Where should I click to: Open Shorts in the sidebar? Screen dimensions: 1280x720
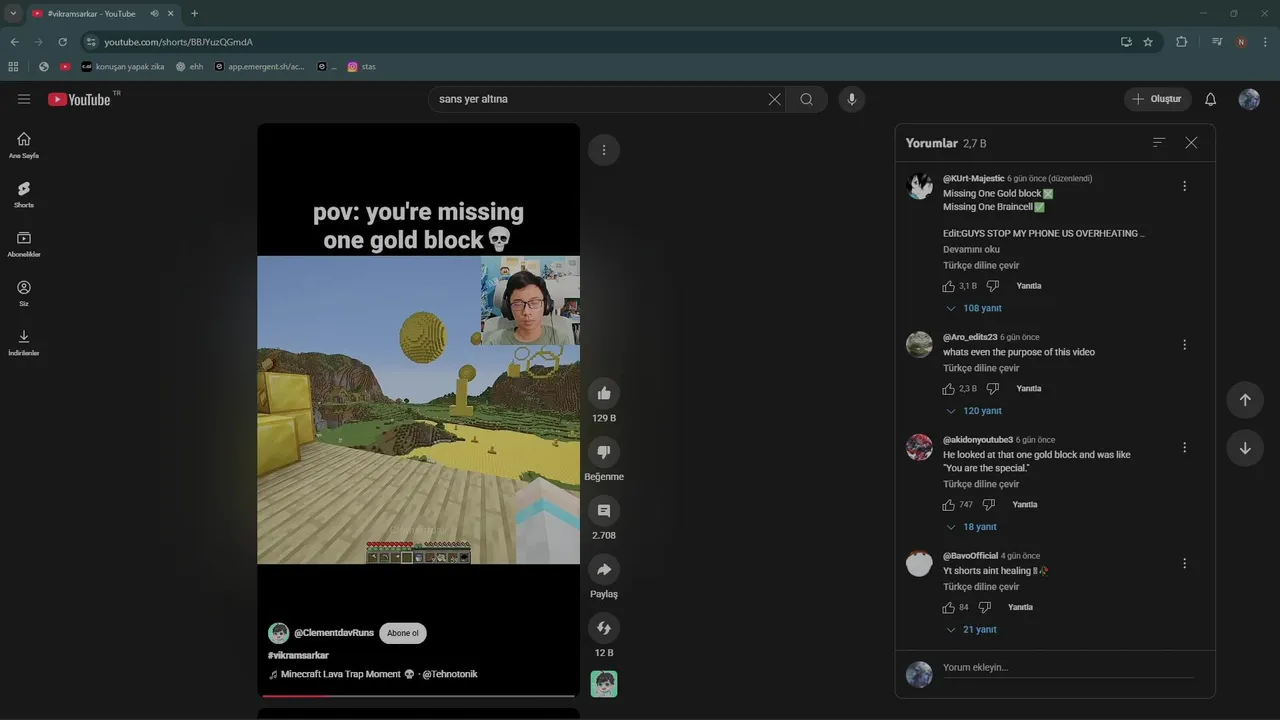click(x=24, y=194)
